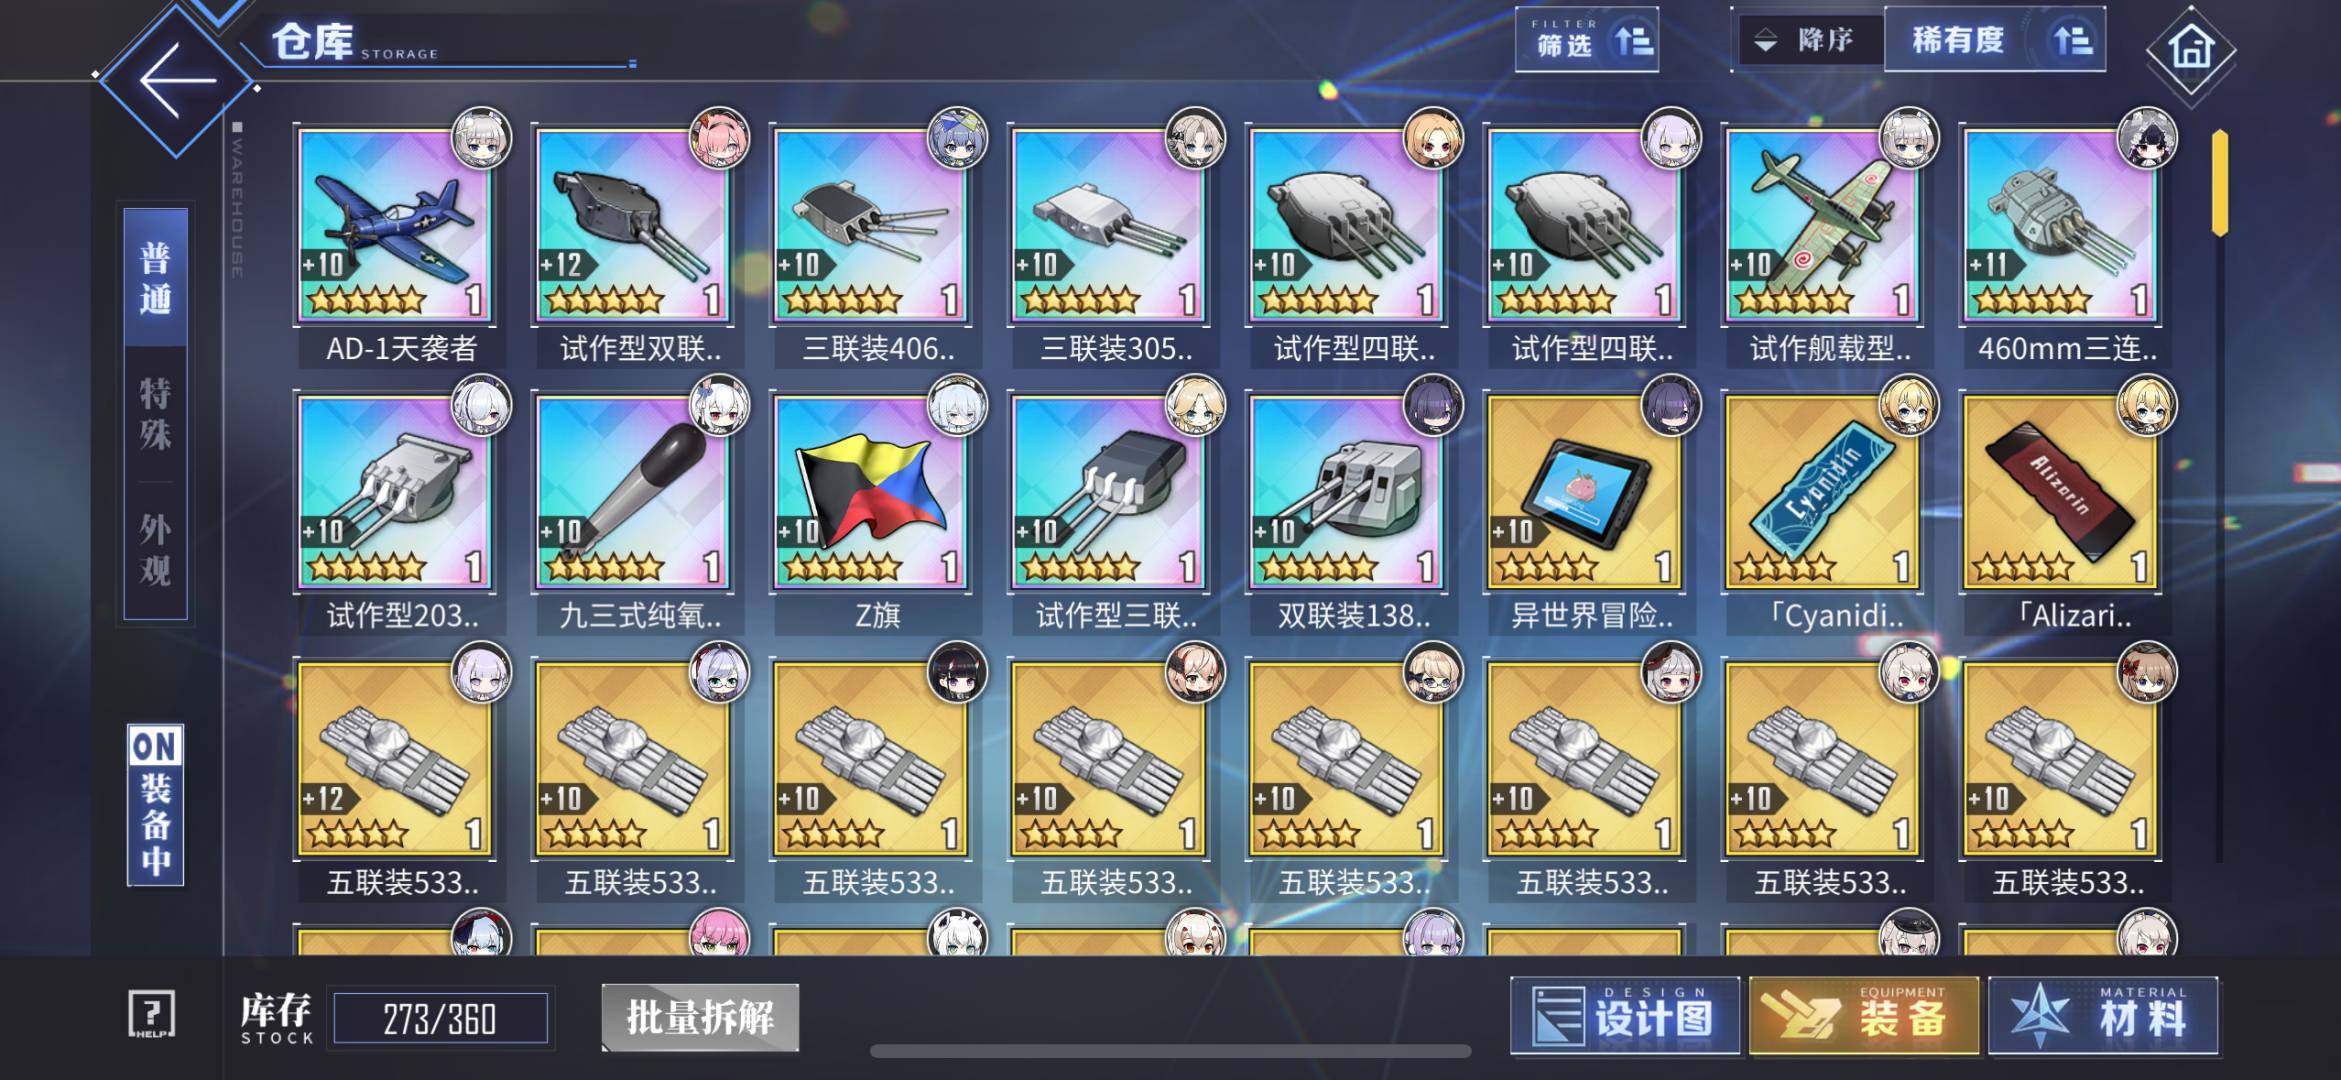Go back using the arrow icon
Screen dimensions: 2341x1080
point(177,80)
